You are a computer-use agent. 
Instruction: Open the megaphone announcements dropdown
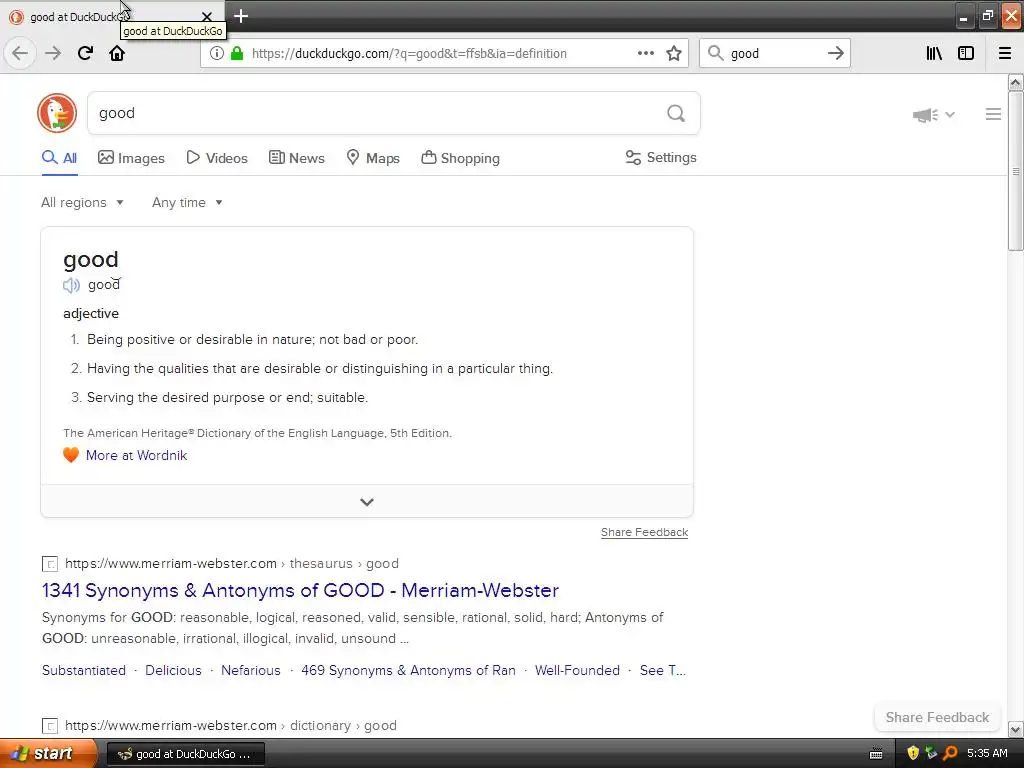click(x=934, y=115)
